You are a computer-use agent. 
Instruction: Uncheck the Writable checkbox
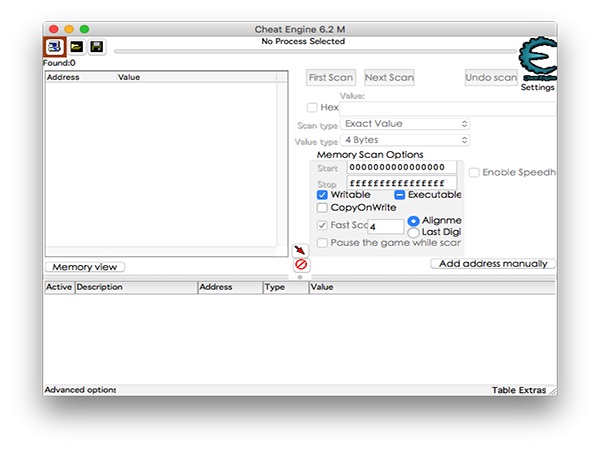click(x=322, y=195)
